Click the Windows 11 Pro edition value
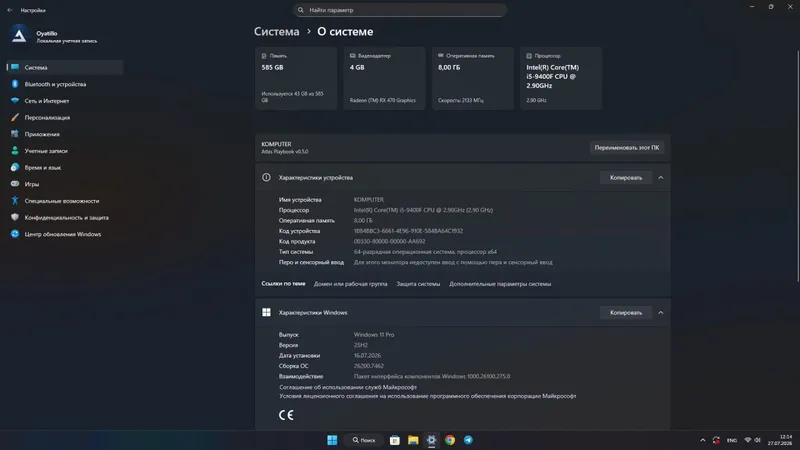 pyautogui.click(x=374, y=335)
